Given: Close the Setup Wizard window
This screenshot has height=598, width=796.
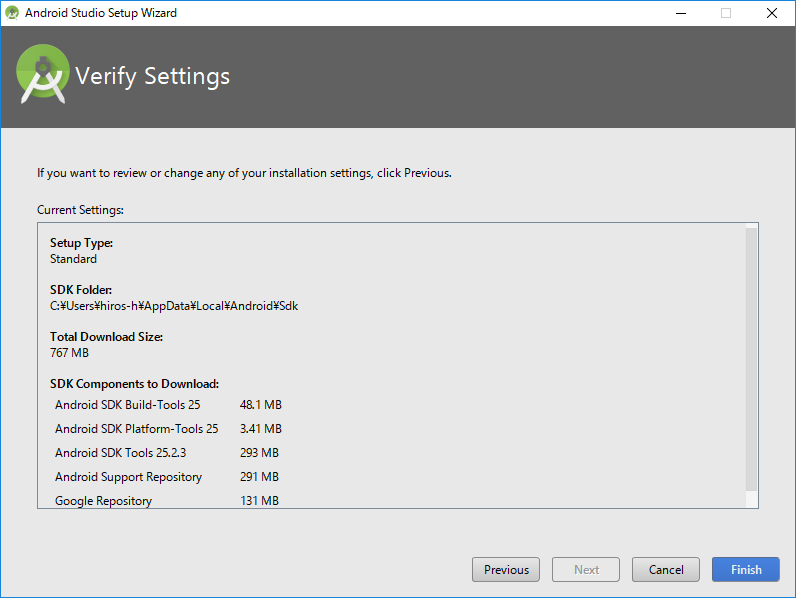Looking at the screenshot, I should pos(771,13).
